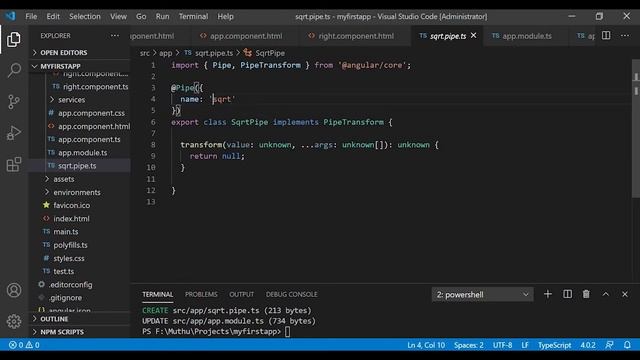Click the SqrtPipe breadcrumb symbol

[264, 53]
